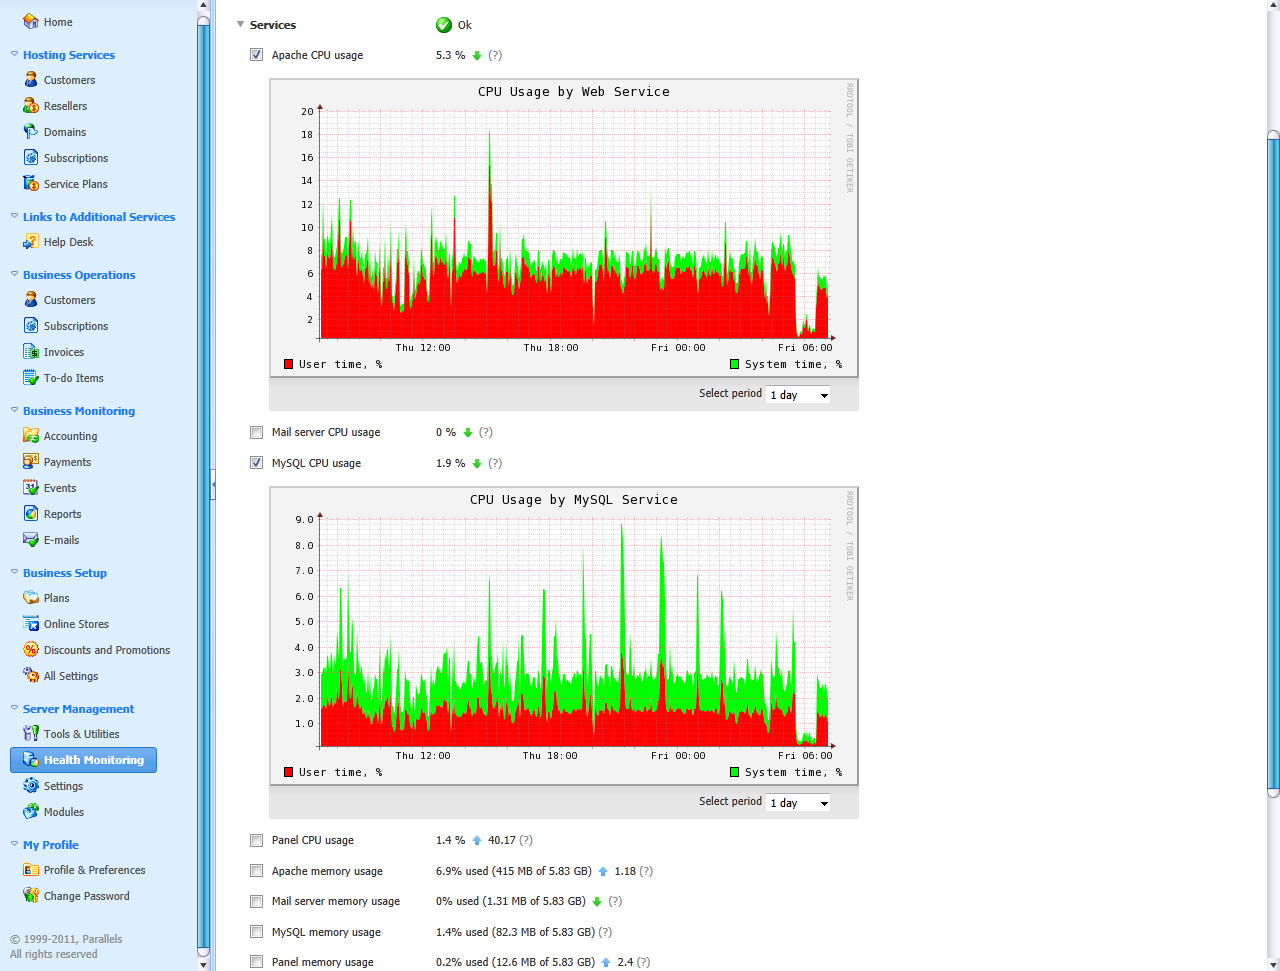This screenshot has width=1280, height=971.
Task: Check the Panel CPU usage checkbox
Action: point(257,841)
